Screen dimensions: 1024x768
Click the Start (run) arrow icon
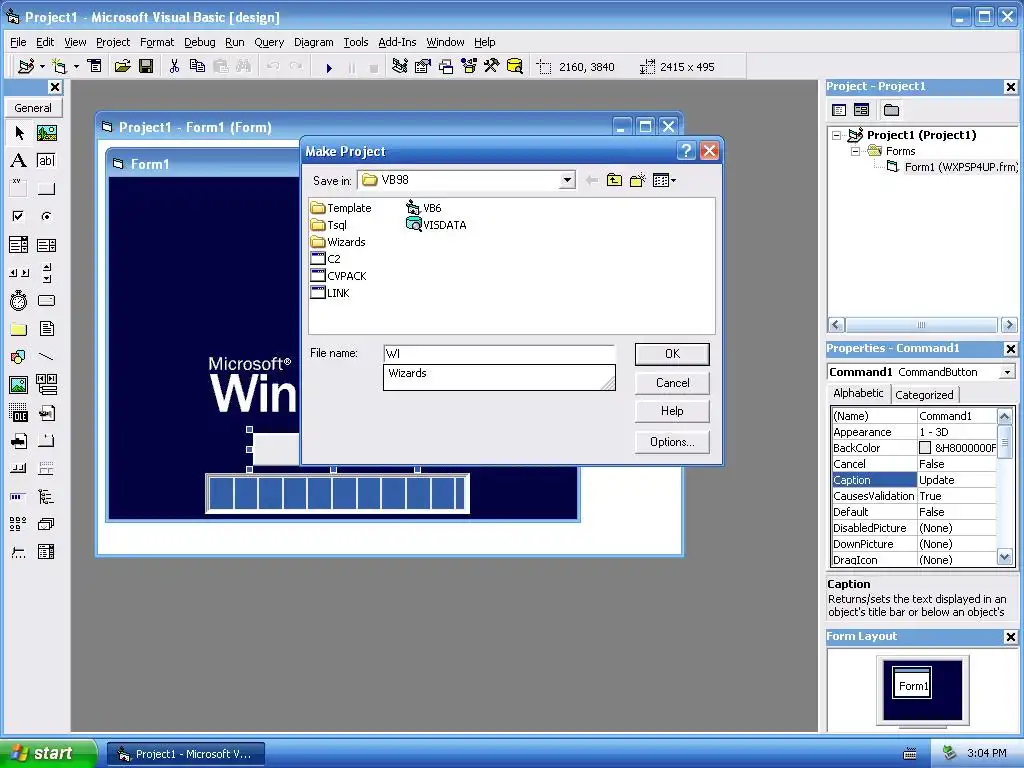[329, 67]
